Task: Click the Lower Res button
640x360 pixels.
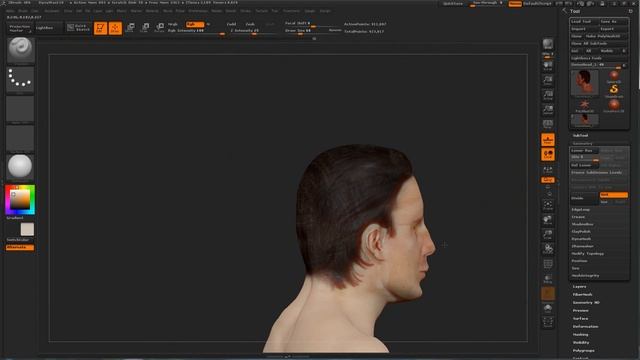Action: click(584, 151)
